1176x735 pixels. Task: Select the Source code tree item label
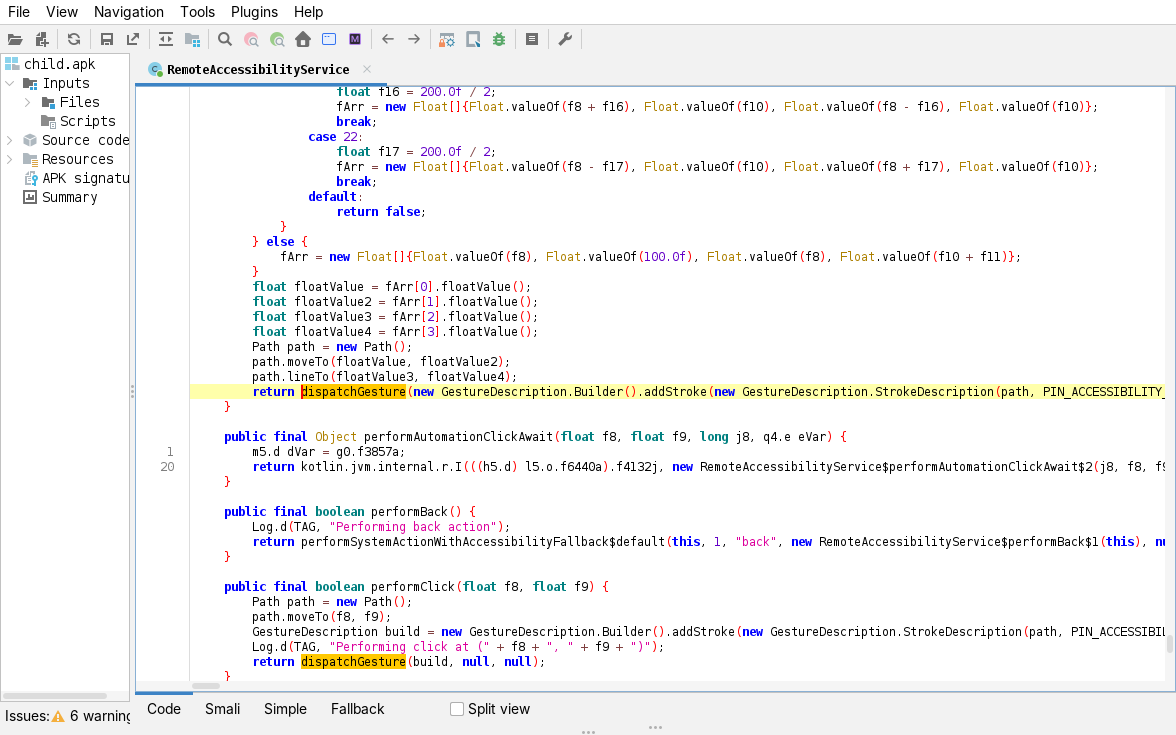coord(86,140)
